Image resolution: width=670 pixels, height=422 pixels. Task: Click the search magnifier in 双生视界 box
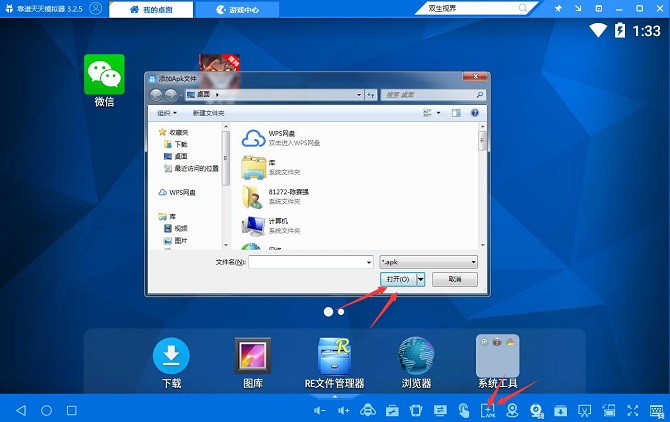523,8
